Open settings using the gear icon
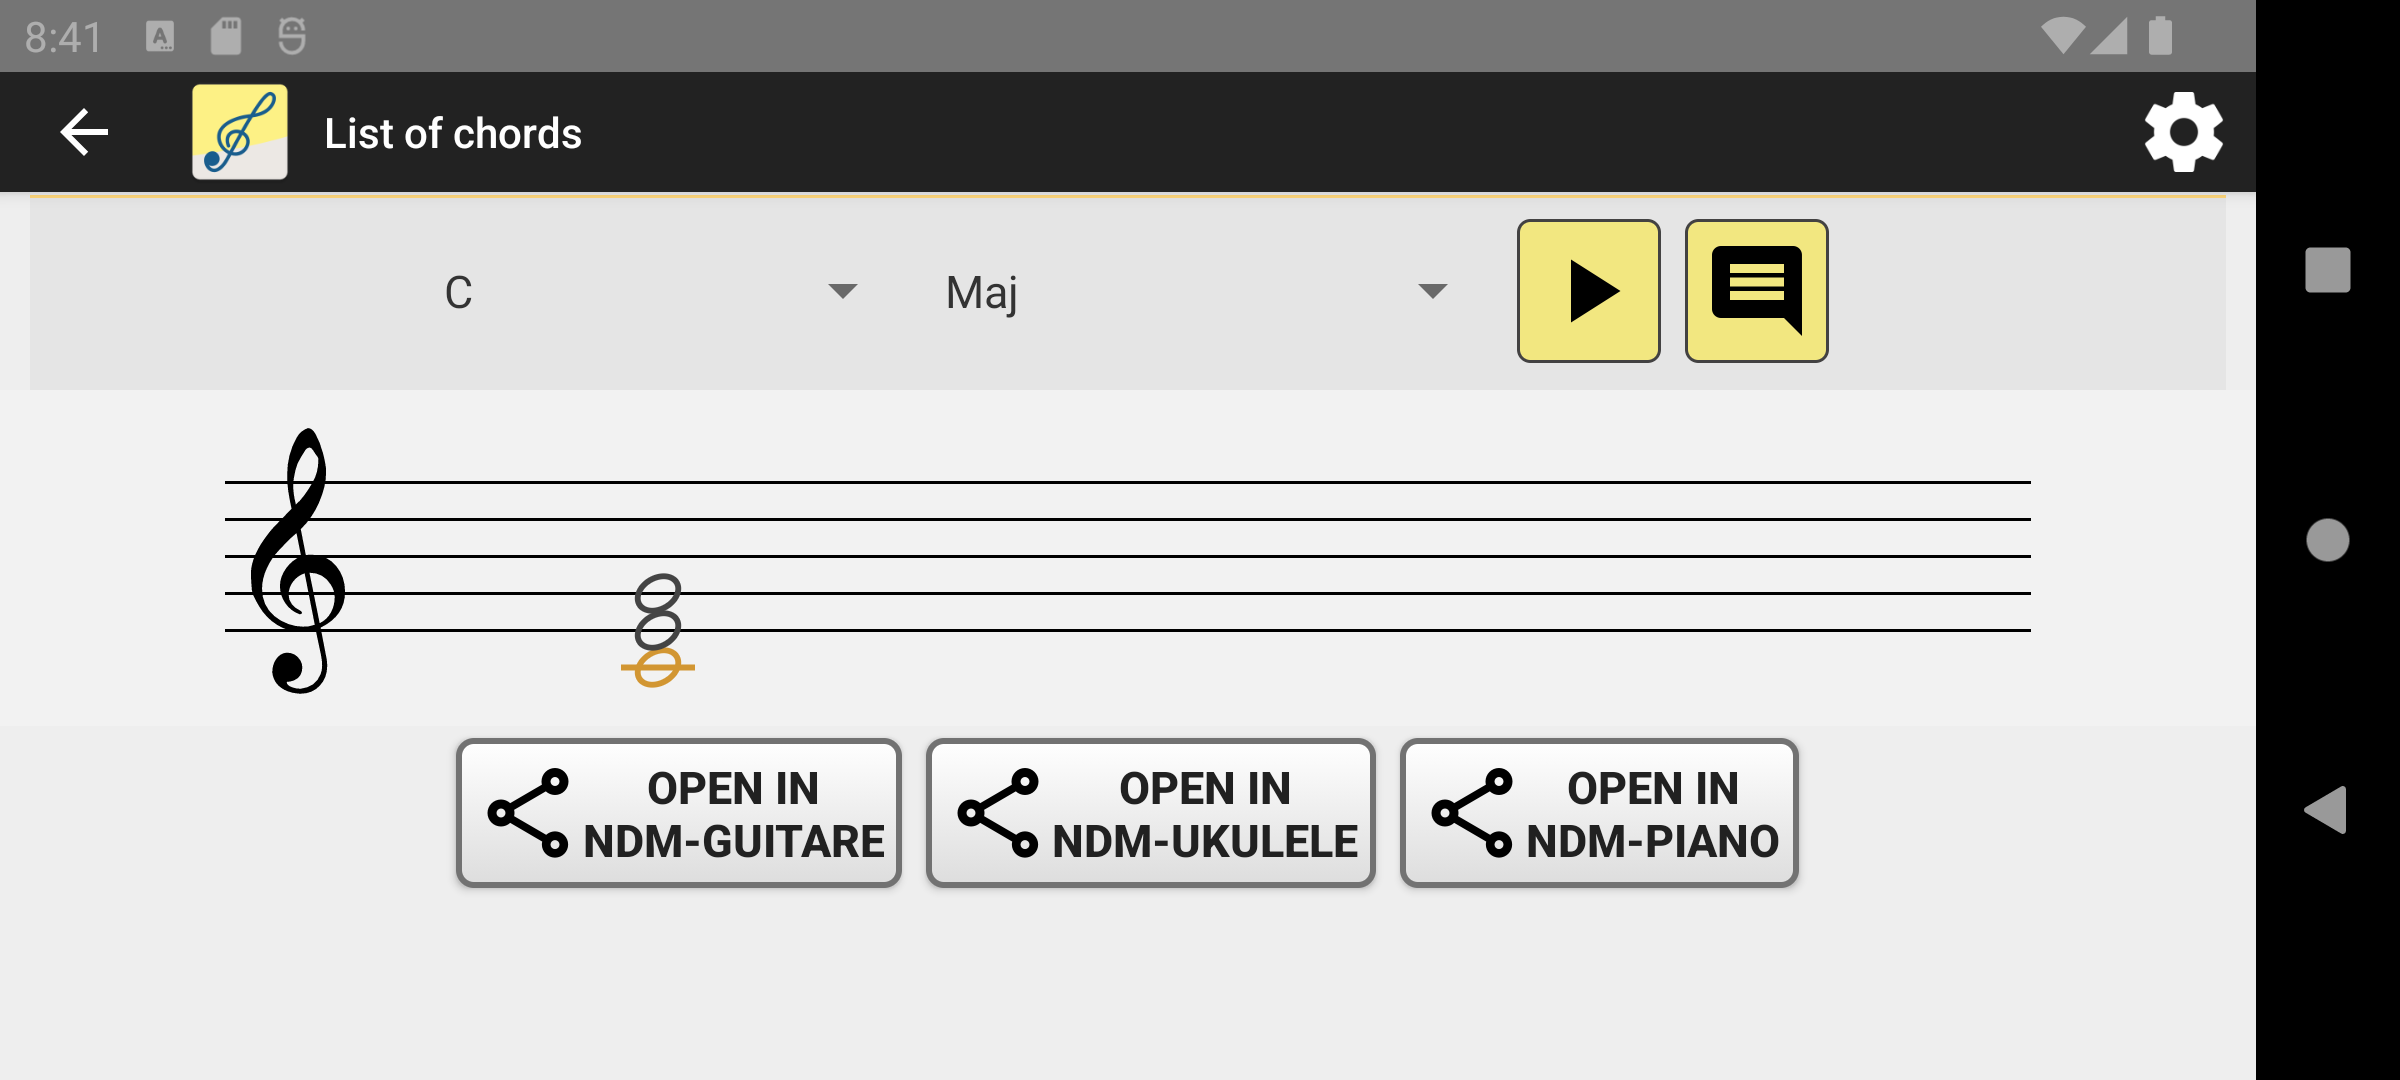This screenshot has height=1080, width=2400. click(x=2183, y=131)
